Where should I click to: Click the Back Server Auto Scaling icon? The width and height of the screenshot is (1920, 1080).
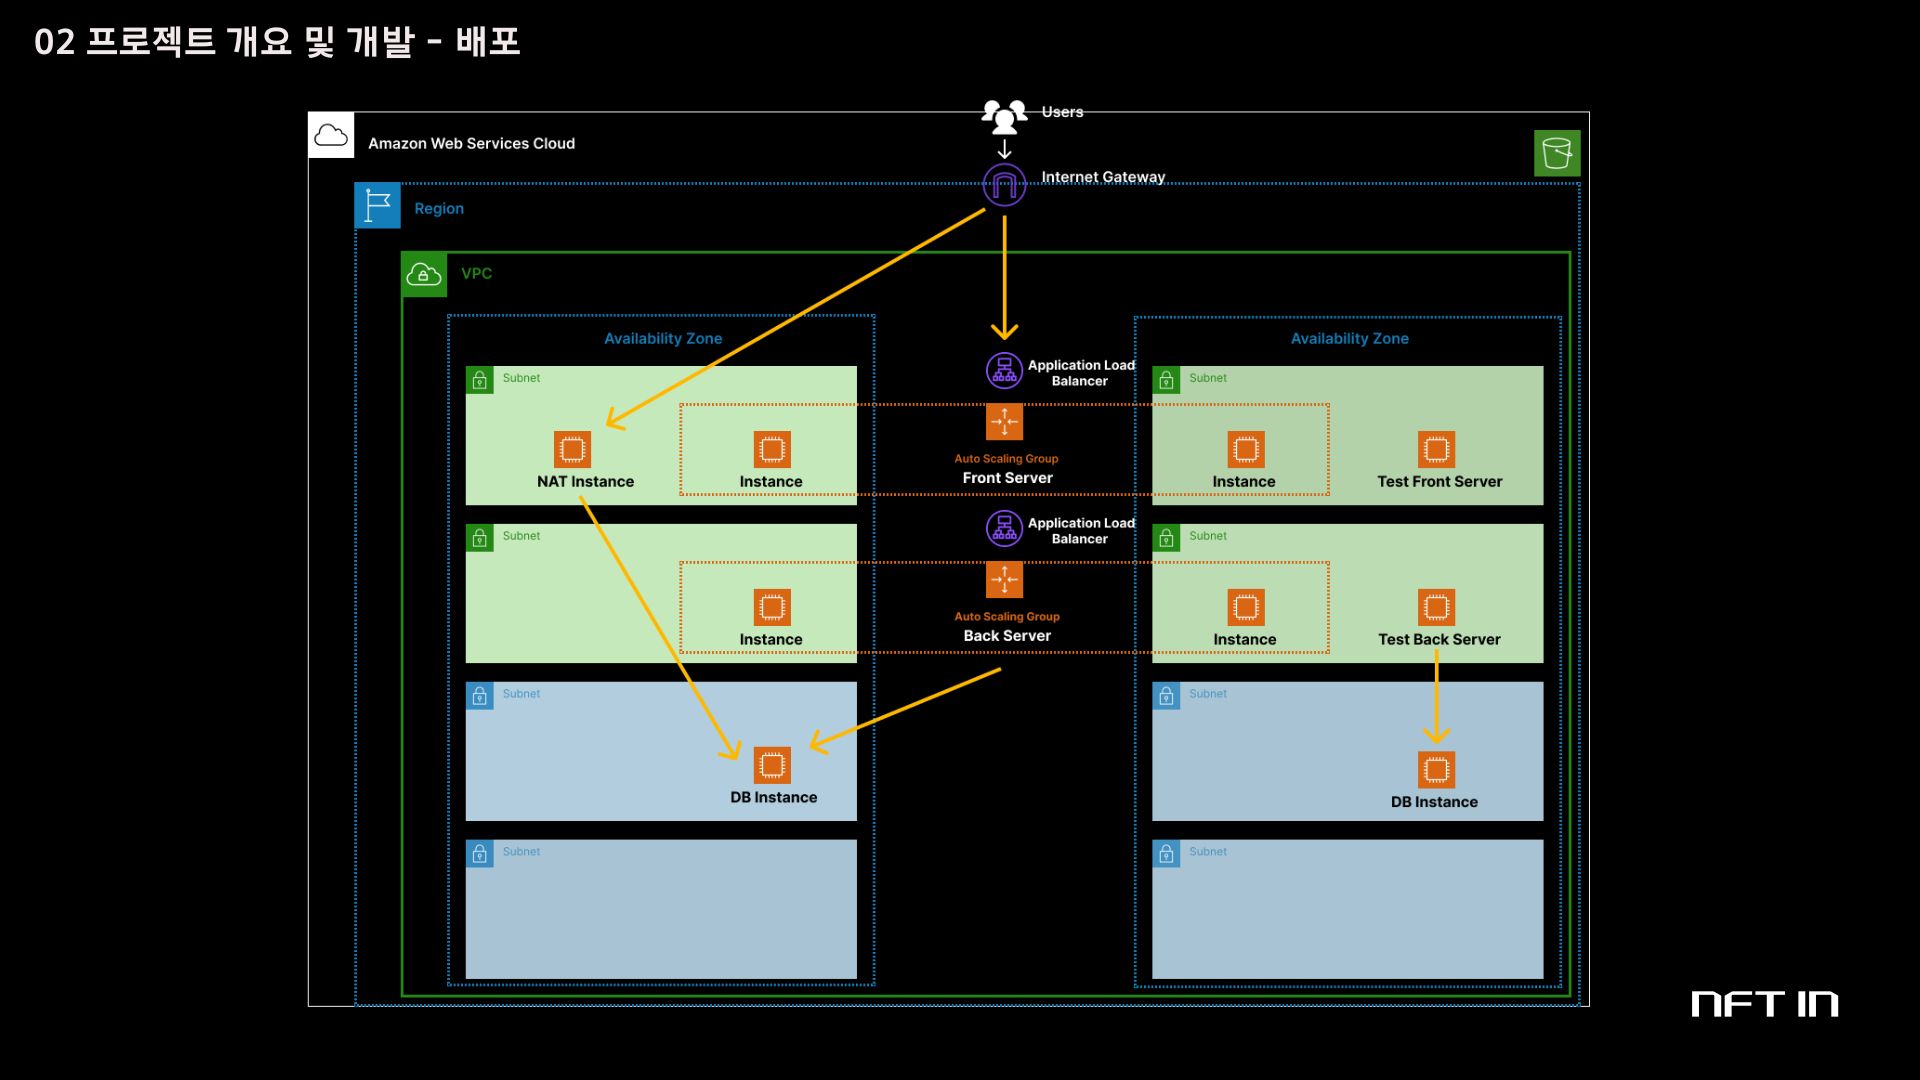tap(1004, 580)
